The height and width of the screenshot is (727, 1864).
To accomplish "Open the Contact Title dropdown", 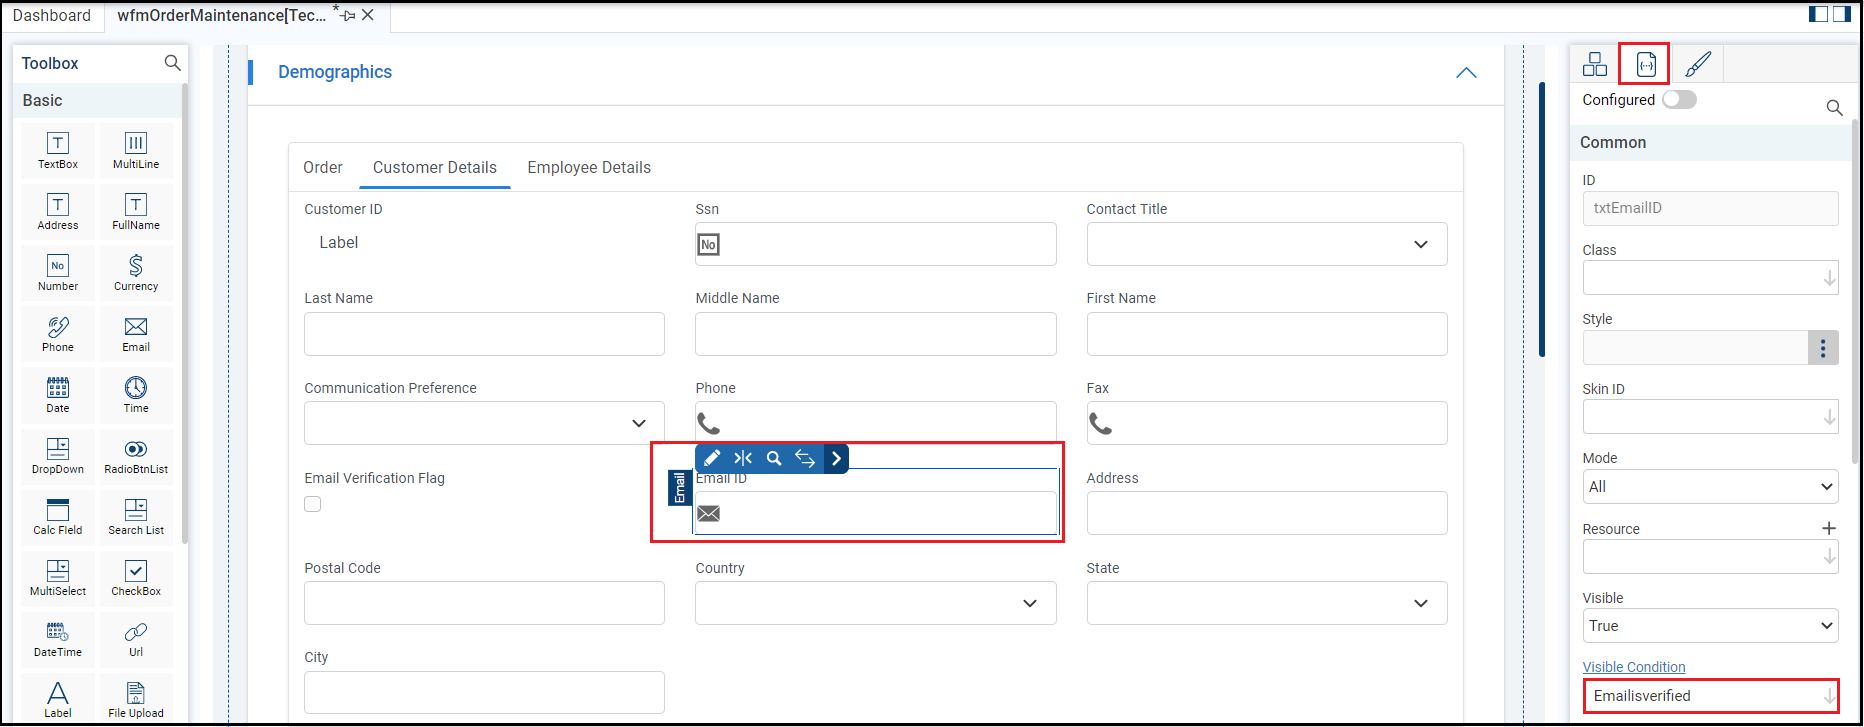I will (1266, 244).
